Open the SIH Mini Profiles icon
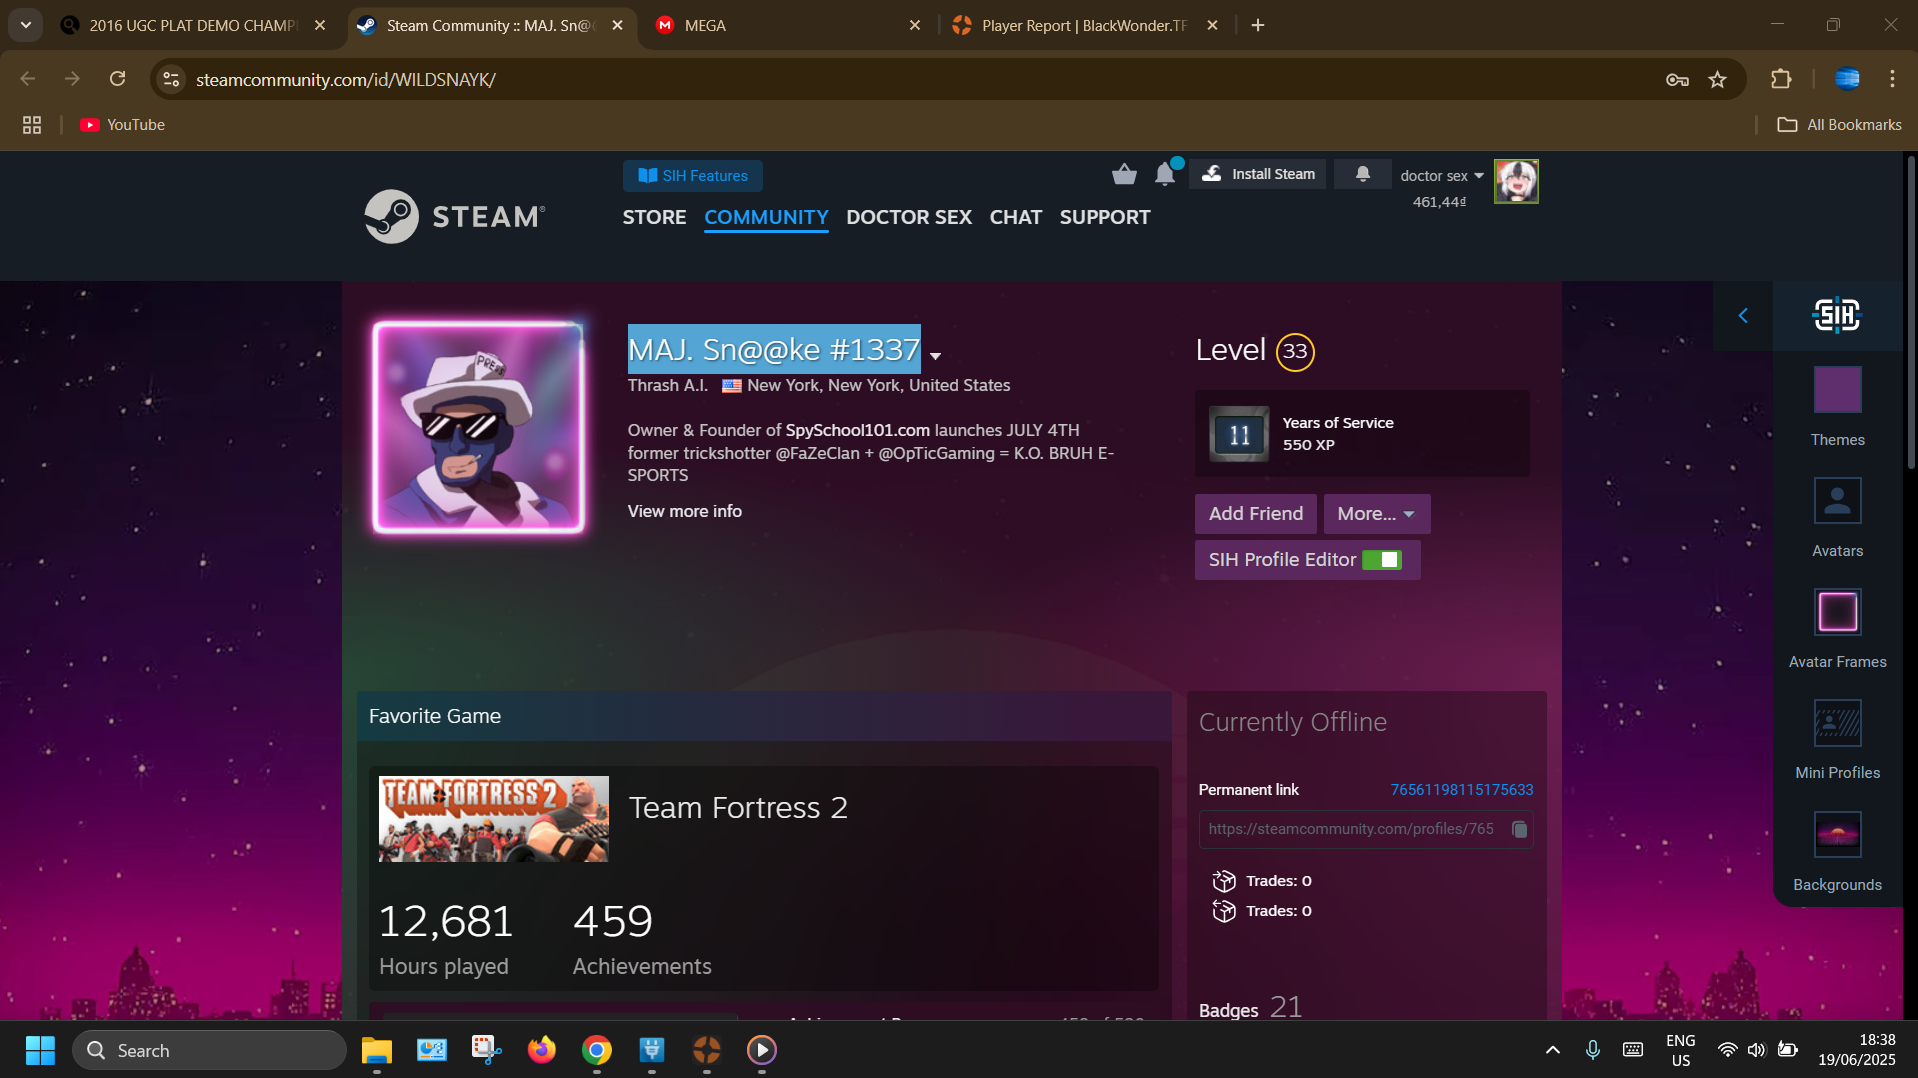This screenshot has width=1918, height=1078. (1837, 723)
